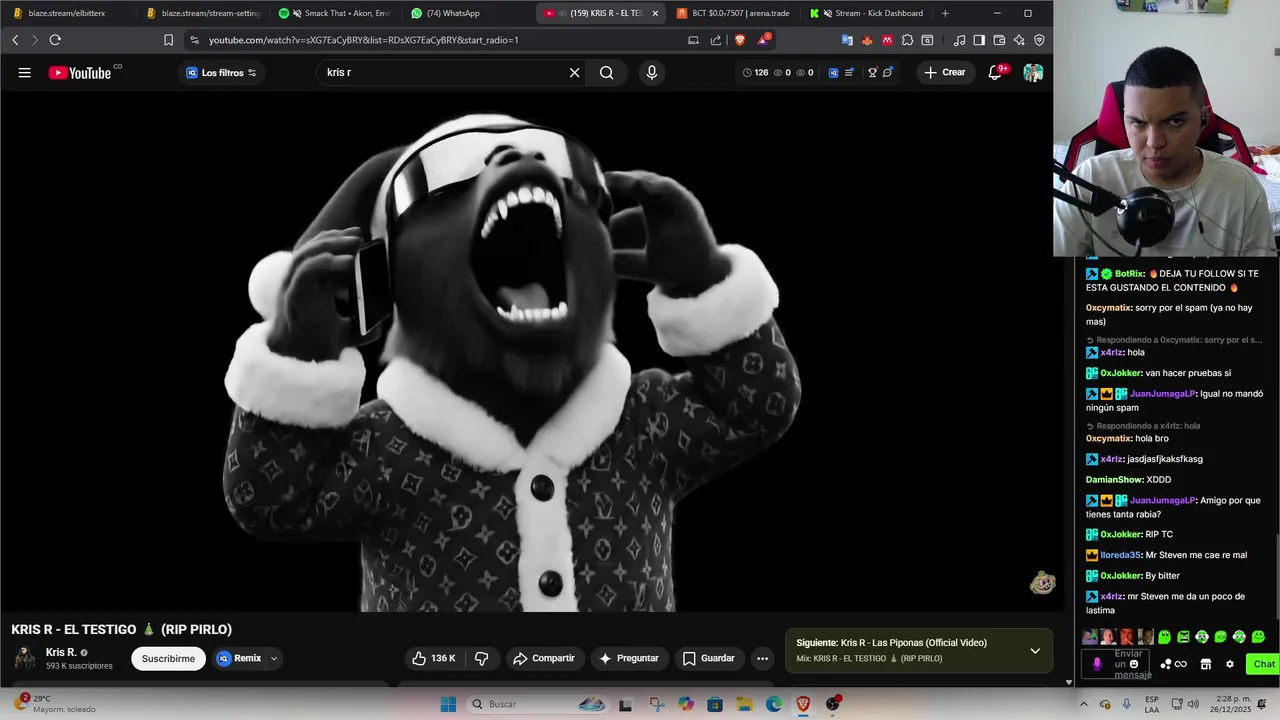Open the taskbar weather widget 29°C

55,704
